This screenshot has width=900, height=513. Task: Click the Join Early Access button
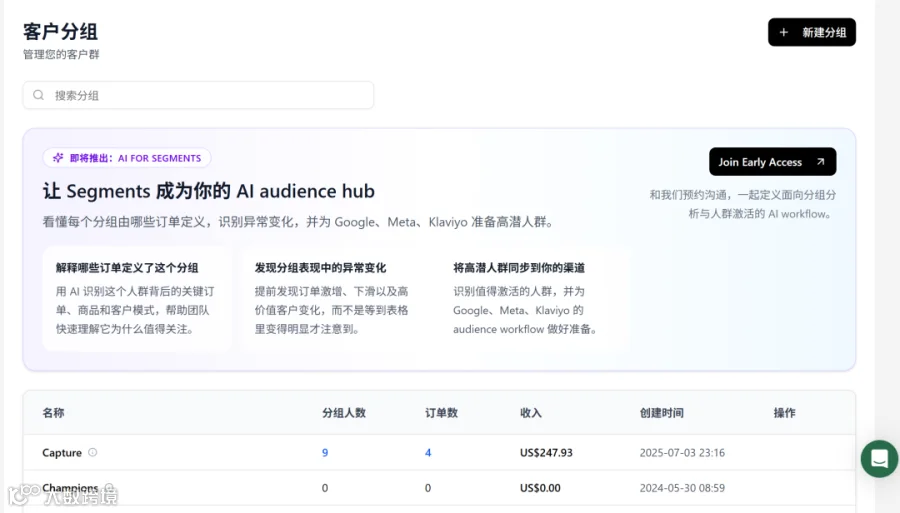pyautogui.click(x=773, y=162)
